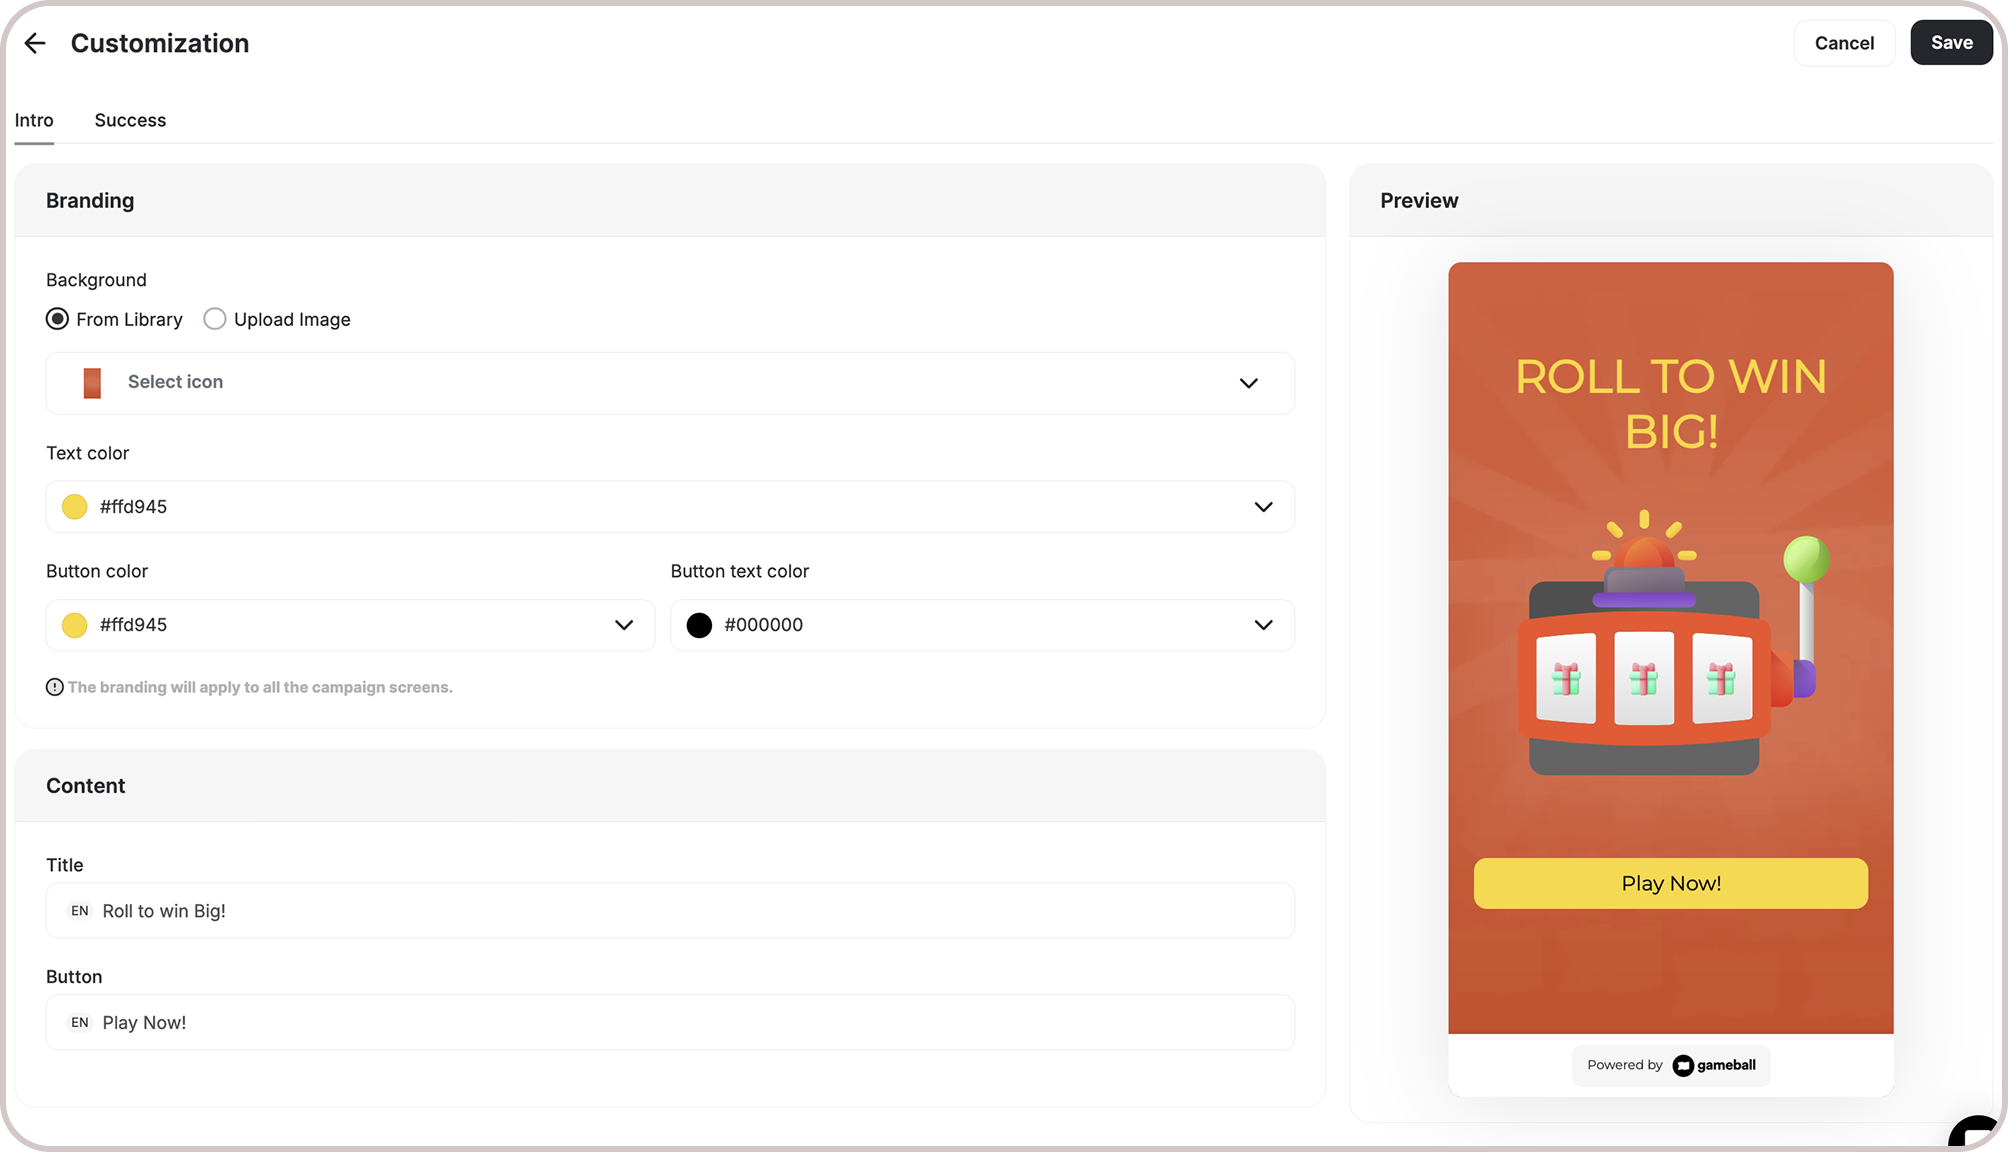Switch to the Intro tab
Image resolution: width=2008 pixels, height=1152 pixels.
click(x=34, y=120)
